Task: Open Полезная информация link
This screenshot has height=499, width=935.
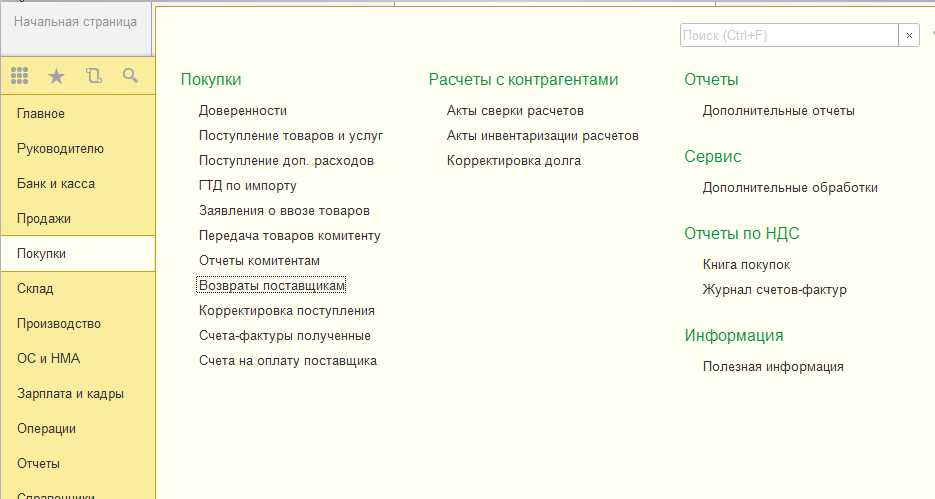Action: (773, 367)
